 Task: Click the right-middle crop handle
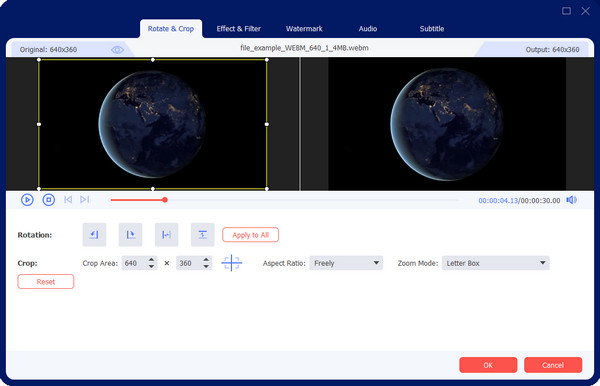[267, 124]
